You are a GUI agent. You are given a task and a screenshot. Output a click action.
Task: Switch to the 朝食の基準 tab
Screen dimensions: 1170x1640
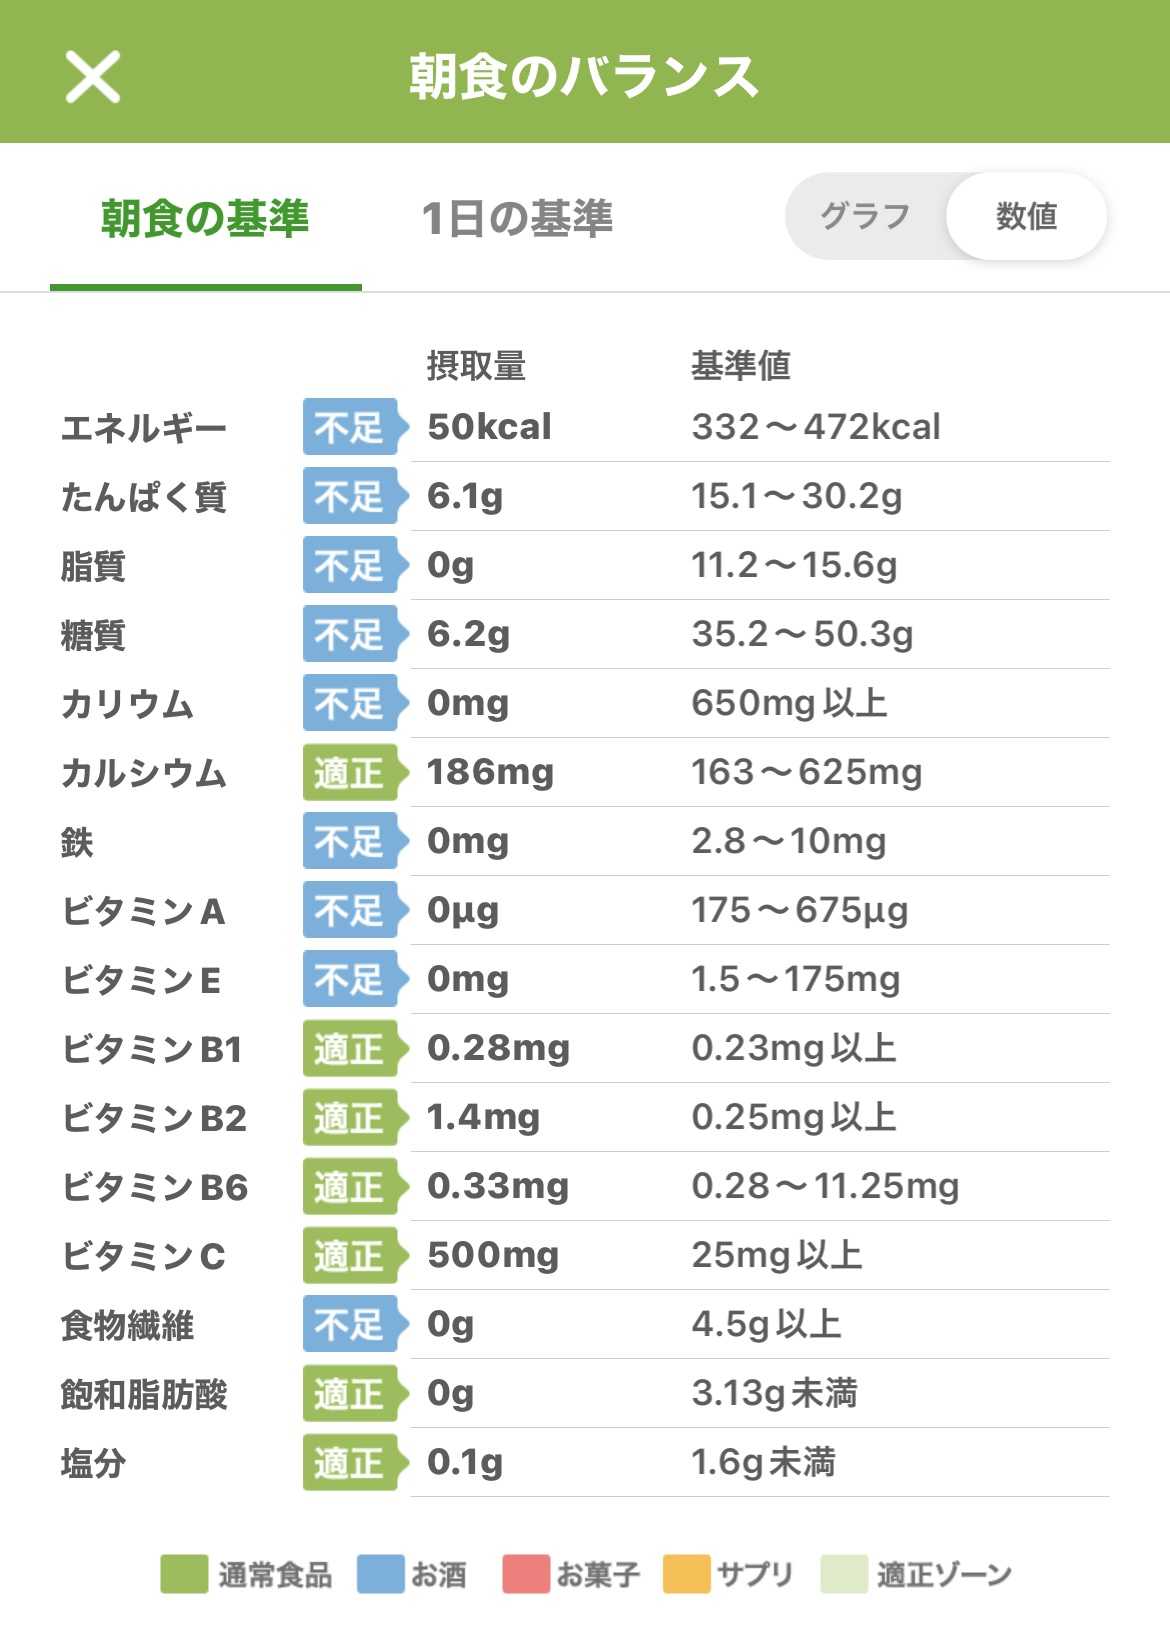tap(205, 219)
